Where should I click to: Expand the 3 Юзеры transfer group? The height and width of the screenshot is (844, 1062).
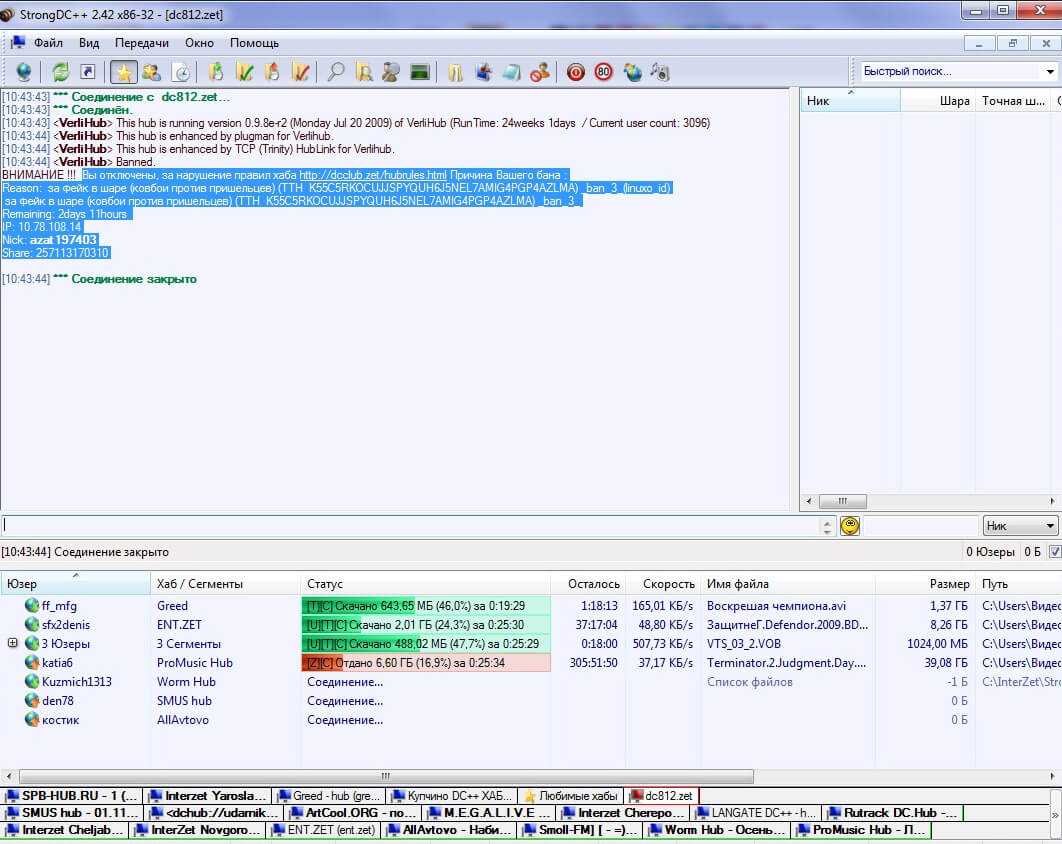[x=12, y=643]
